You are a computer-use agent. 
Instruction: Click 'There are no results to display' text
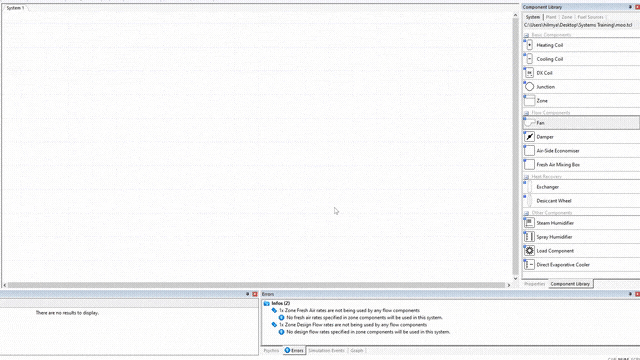[67, 313]
